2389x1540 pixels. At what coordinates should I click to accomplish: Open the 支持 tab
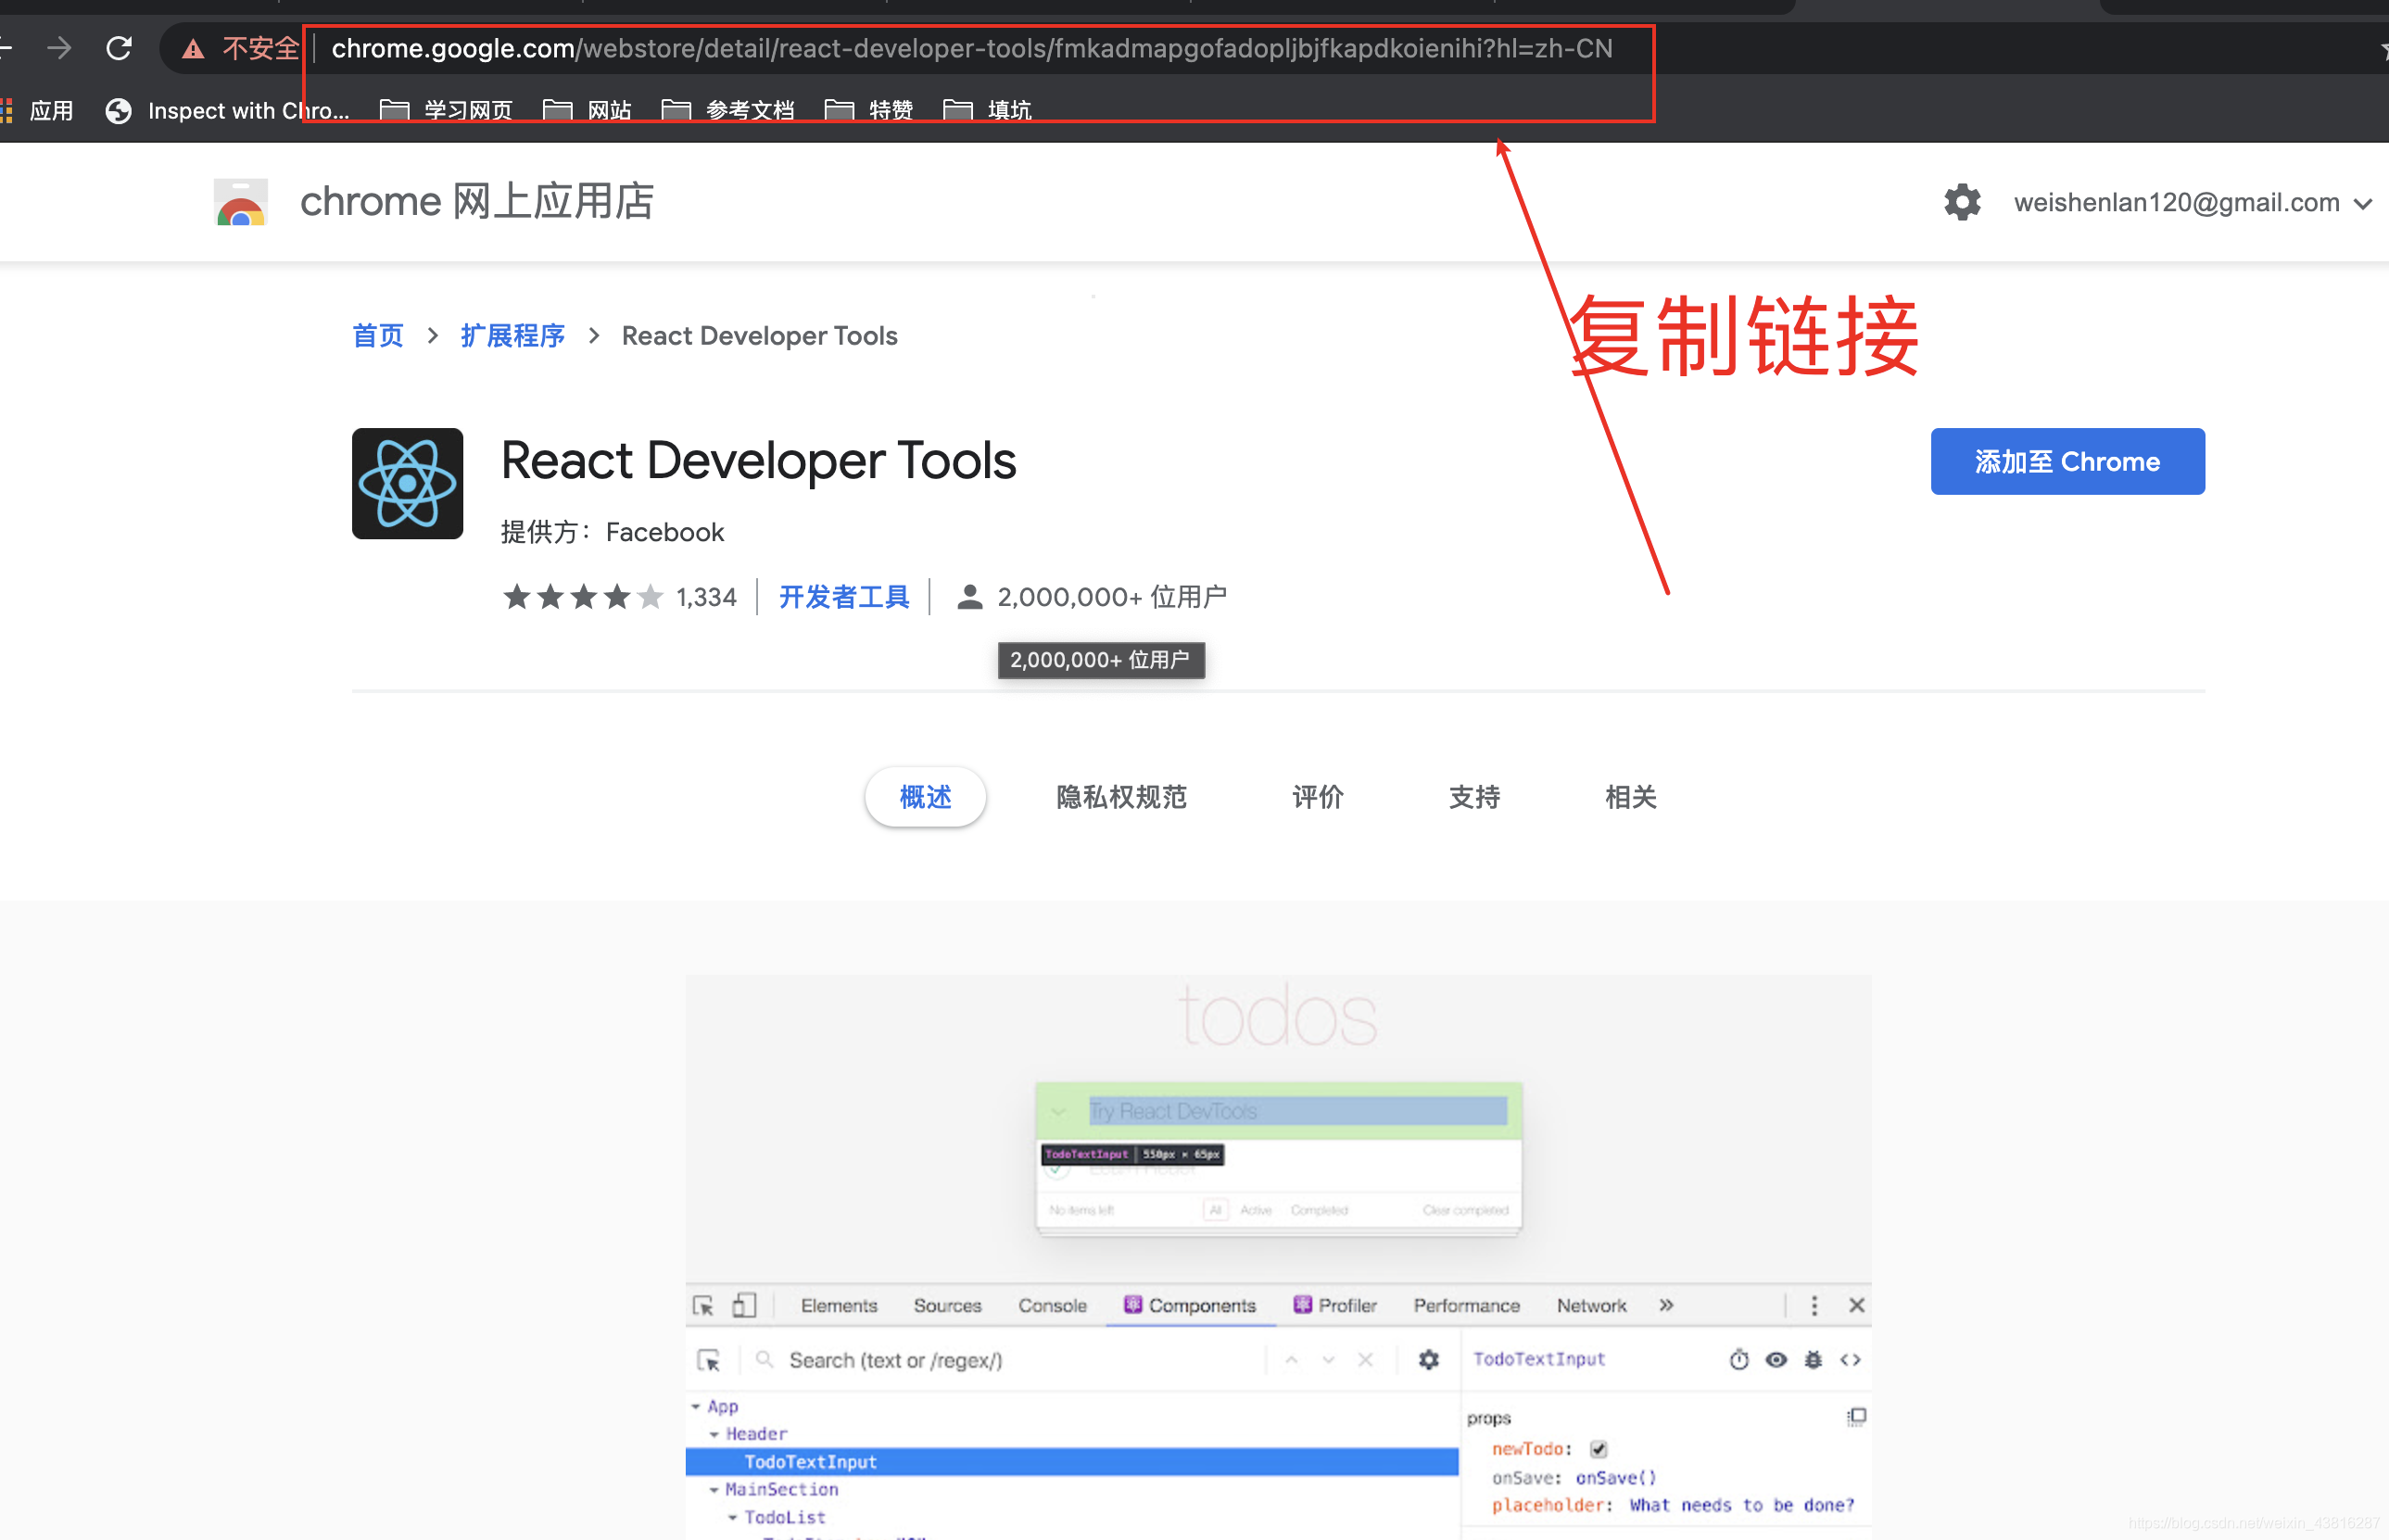[1474, 797]
